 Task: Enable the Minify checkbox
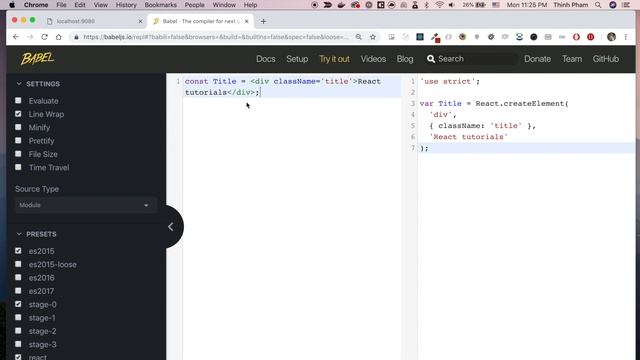pos(18,127)
